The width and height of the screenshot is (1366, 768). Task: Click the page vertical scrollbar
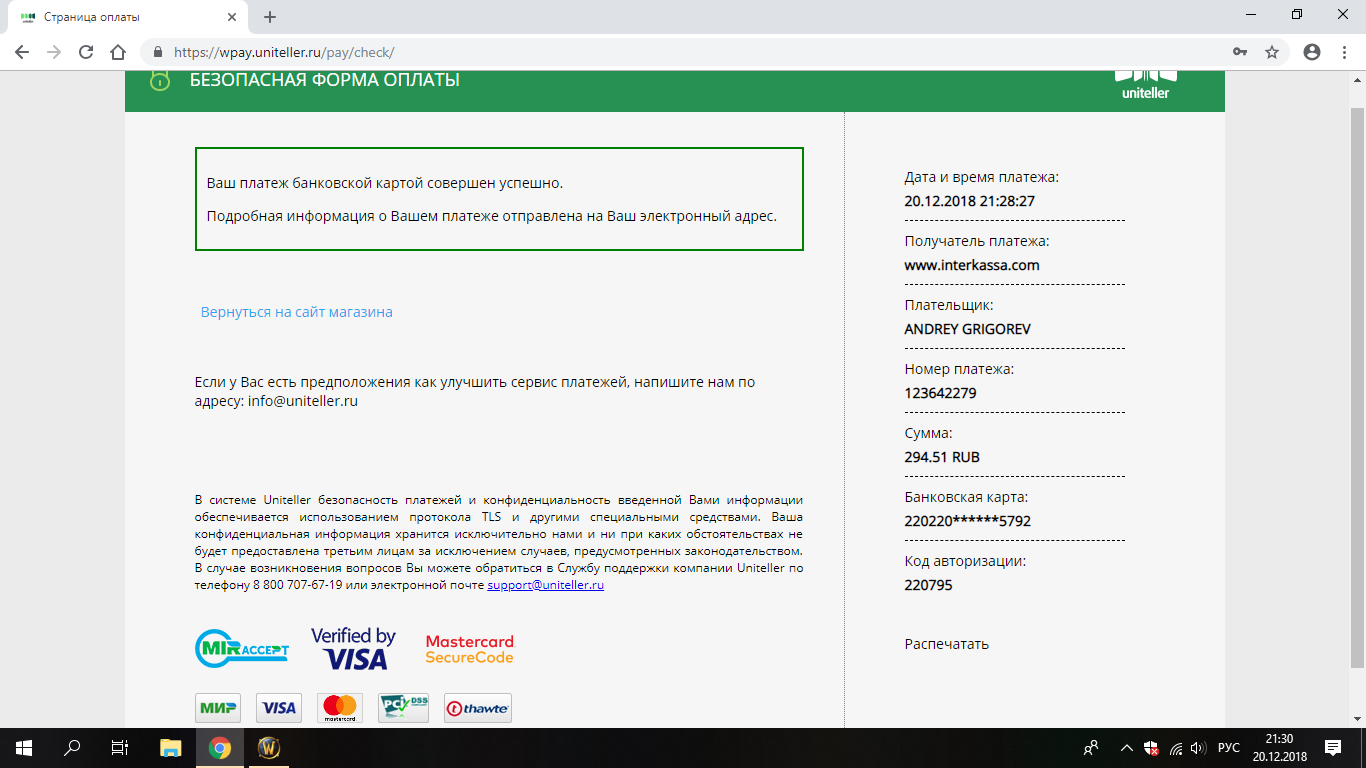pos(1357,390)
